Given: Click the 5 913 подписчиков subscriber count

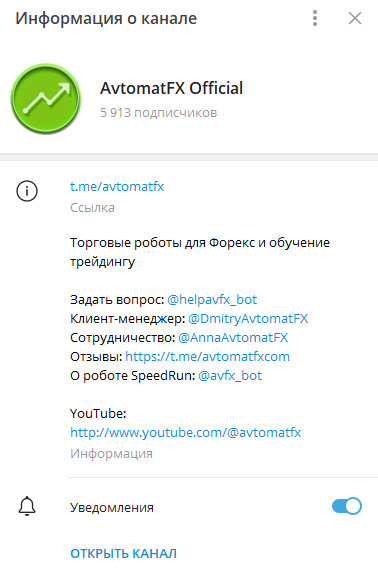Looking at the screenshot, I should (158, 113).
